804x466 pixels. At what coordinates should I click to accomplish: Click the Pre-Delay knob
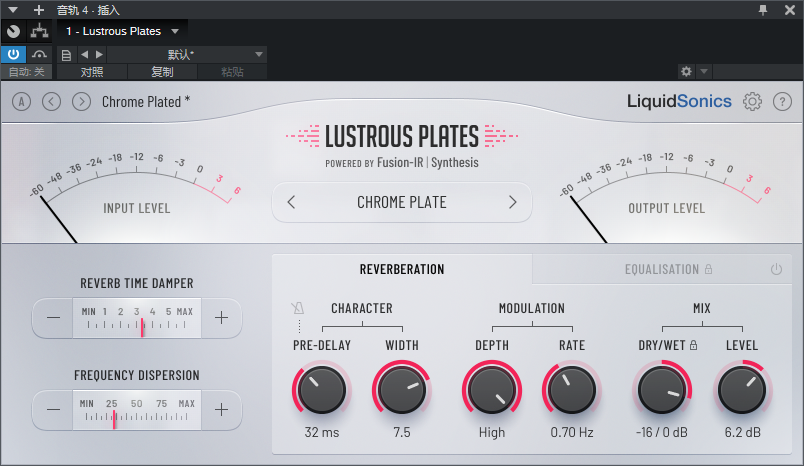[321, 390]
